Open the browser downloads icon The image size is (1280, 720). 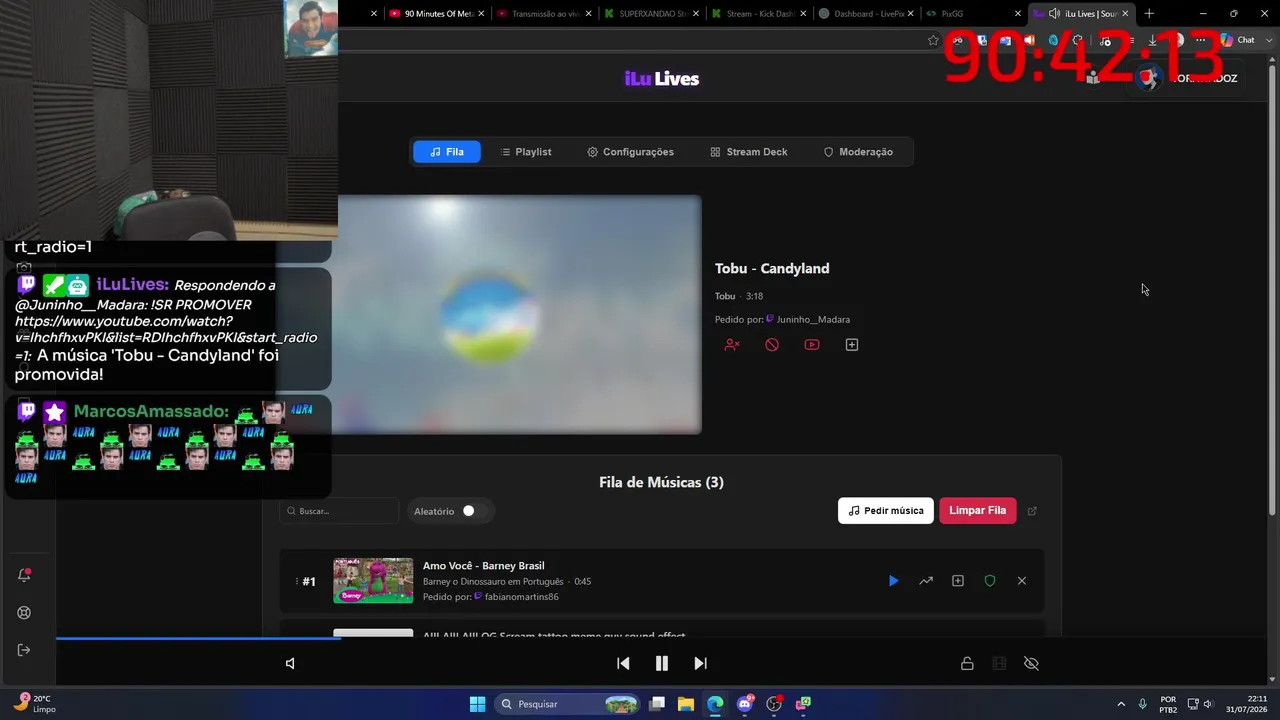1153,40
